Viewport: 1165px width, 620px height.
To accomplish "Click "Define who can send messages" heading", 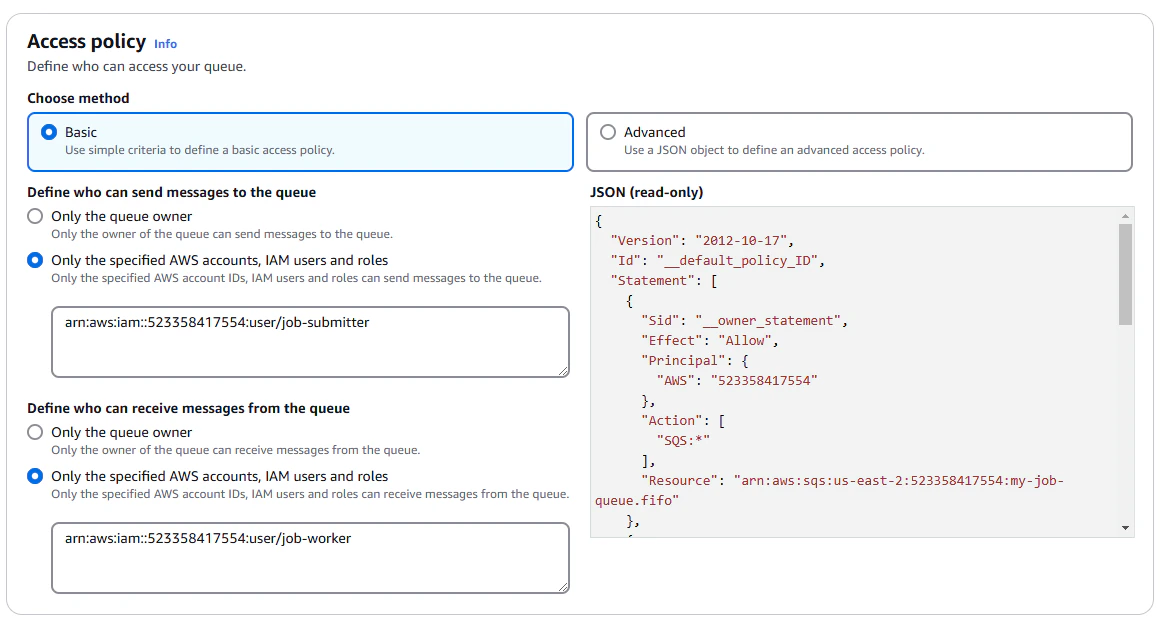I will 172,193.
